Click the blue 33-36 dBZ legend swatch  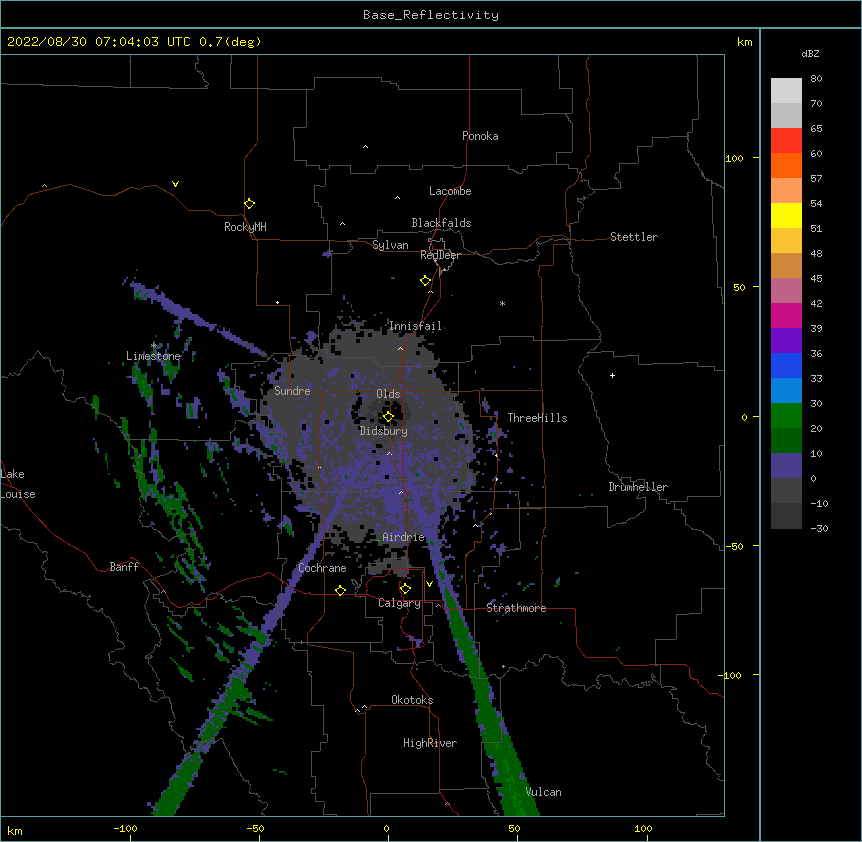(786, 365)
